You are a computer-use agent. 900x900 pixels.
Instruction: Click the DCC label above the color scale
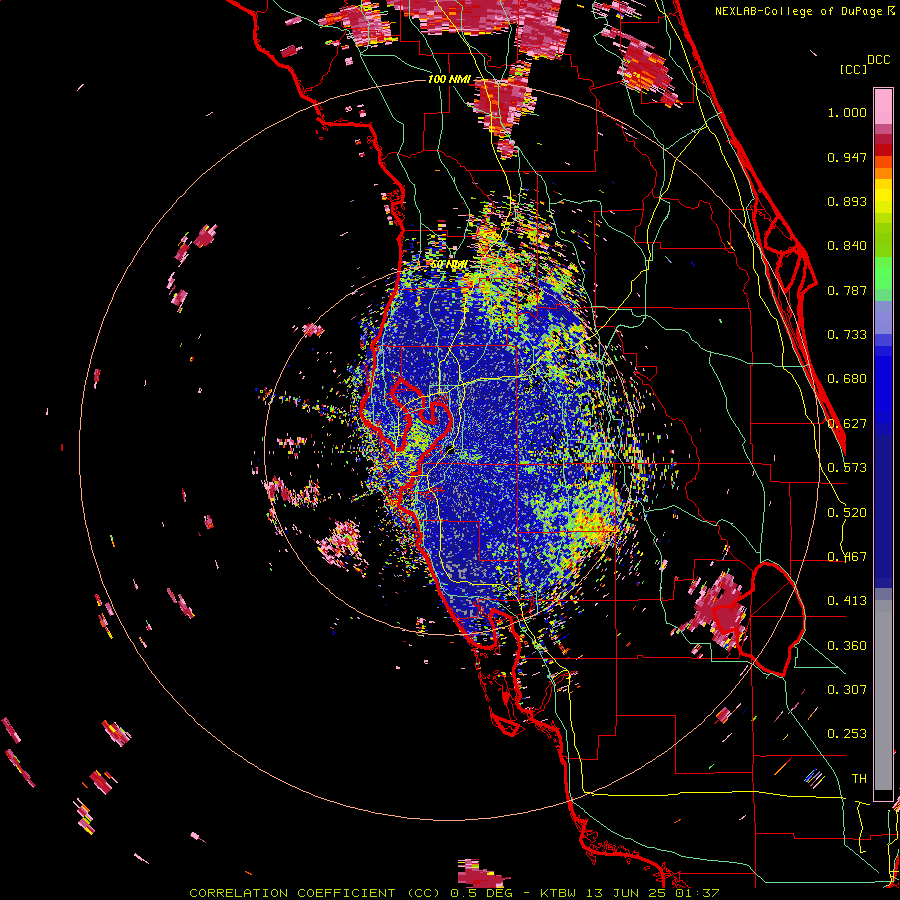(x=879, y=60)
